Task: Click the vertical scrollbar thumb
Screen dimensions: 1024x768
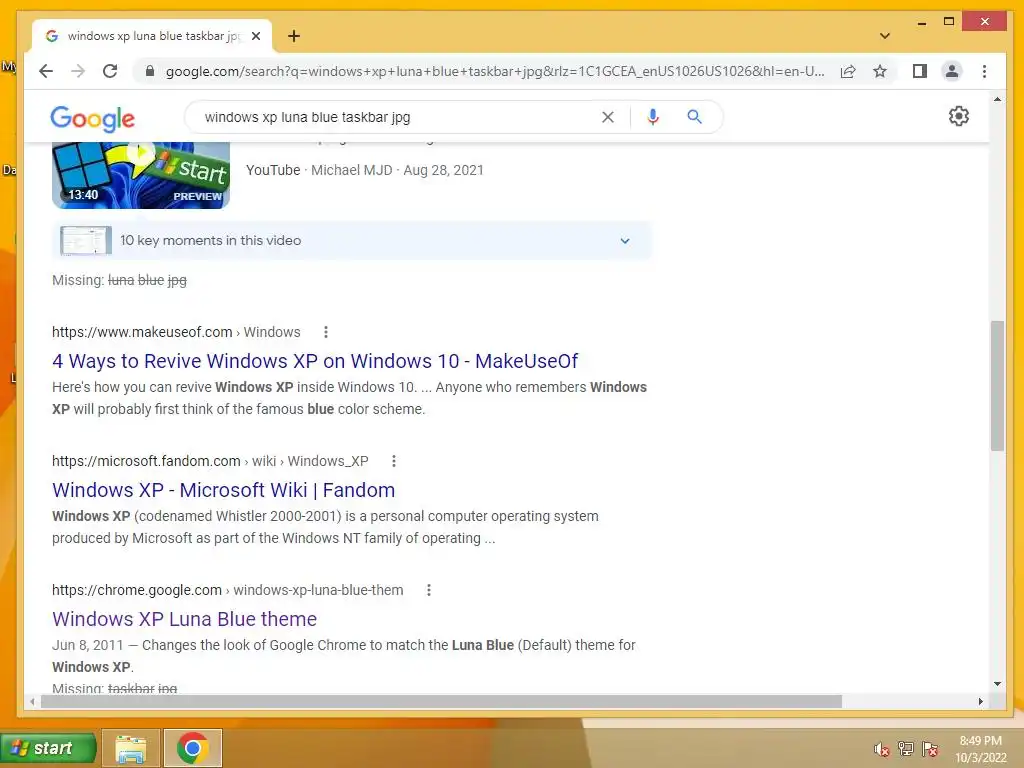Action: pos(997,385)
